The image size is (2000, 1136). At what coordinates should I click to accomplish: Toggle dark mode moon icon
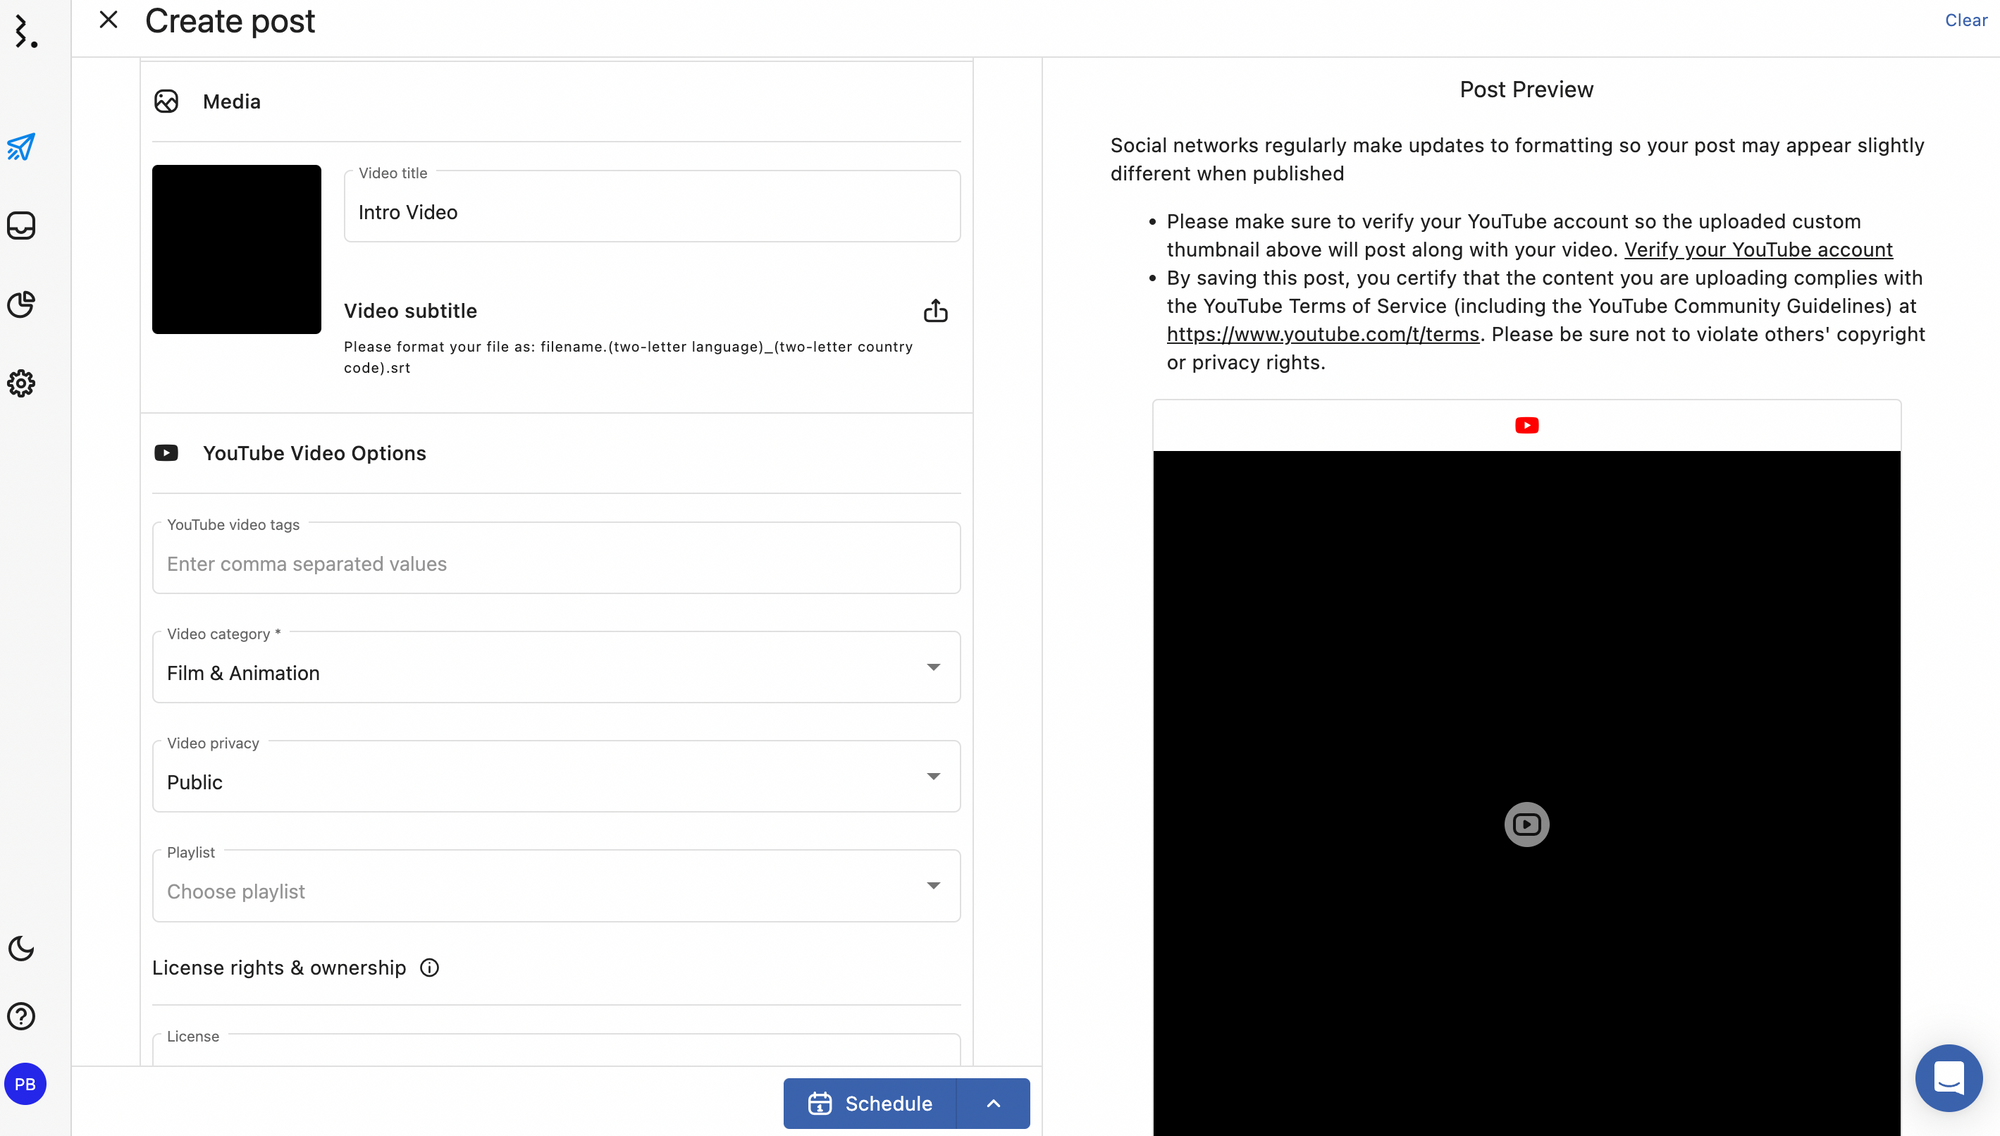pos(21,948)
